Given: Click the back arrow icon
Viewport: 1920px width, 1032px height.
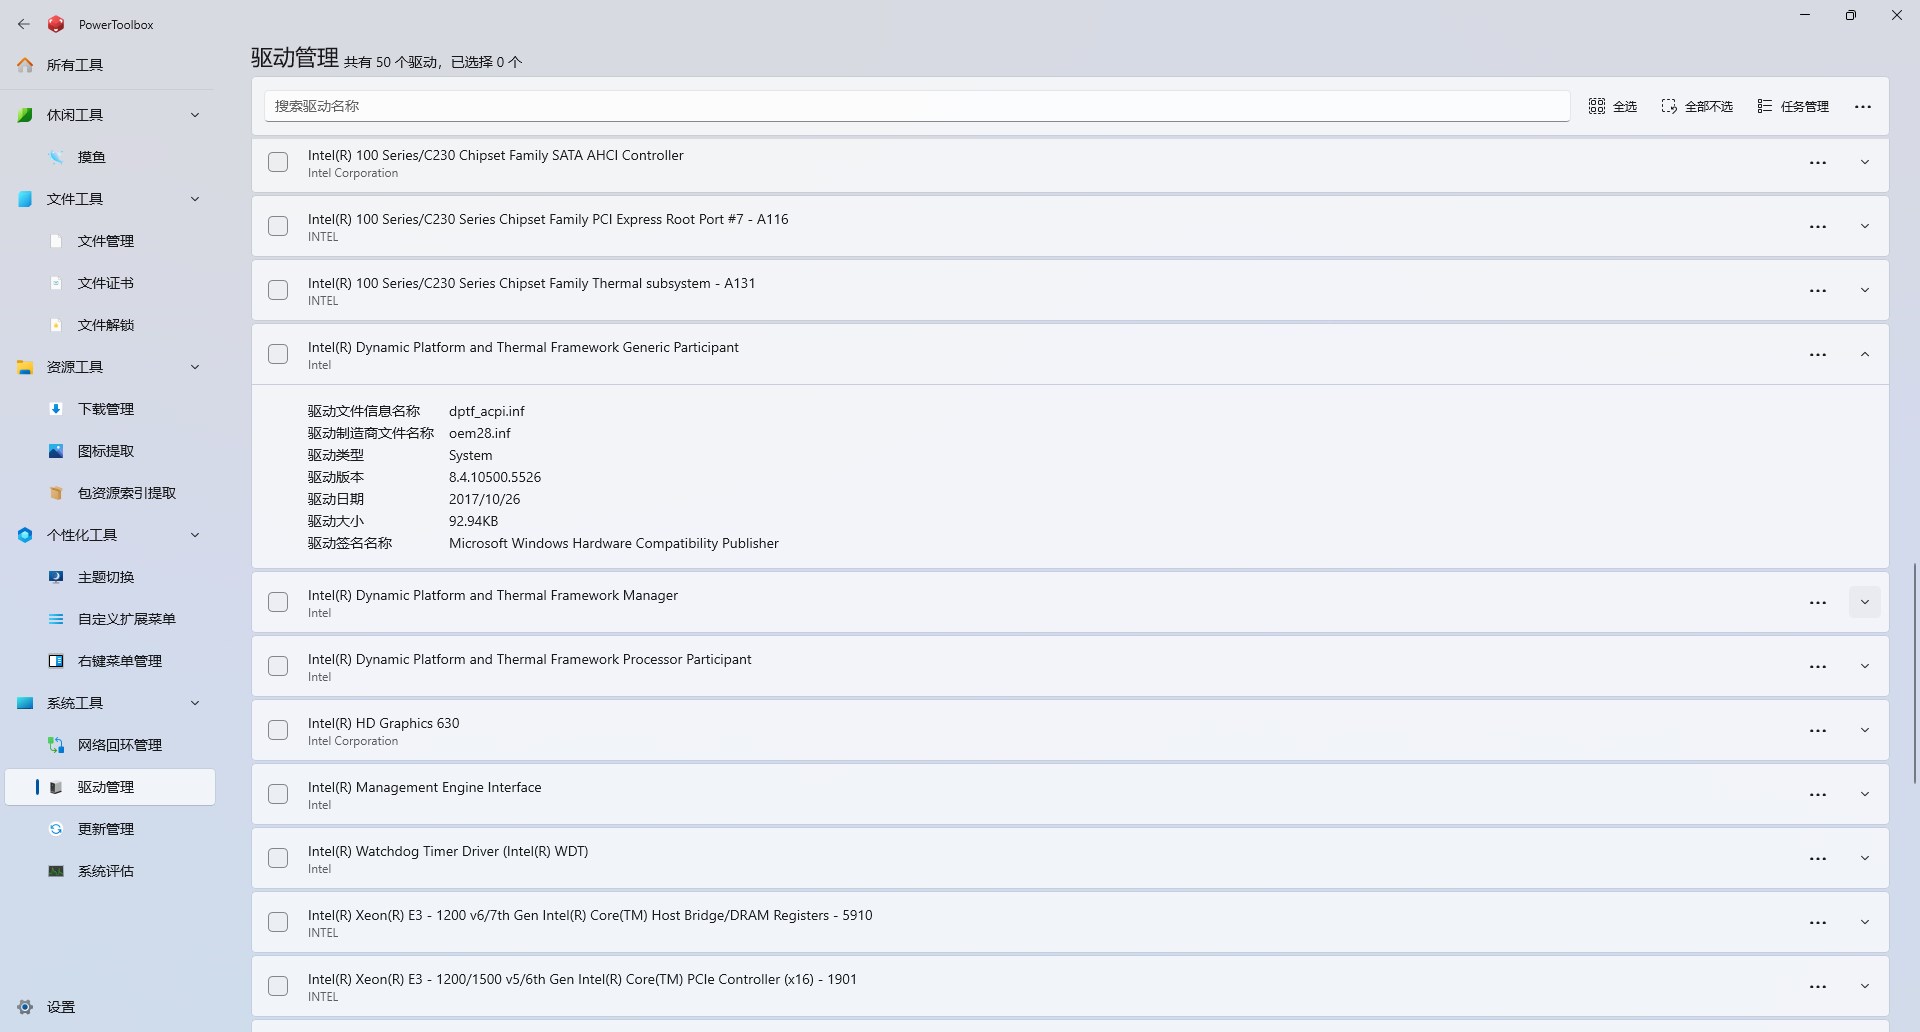Looking at the screenshot, I should 24,24.
